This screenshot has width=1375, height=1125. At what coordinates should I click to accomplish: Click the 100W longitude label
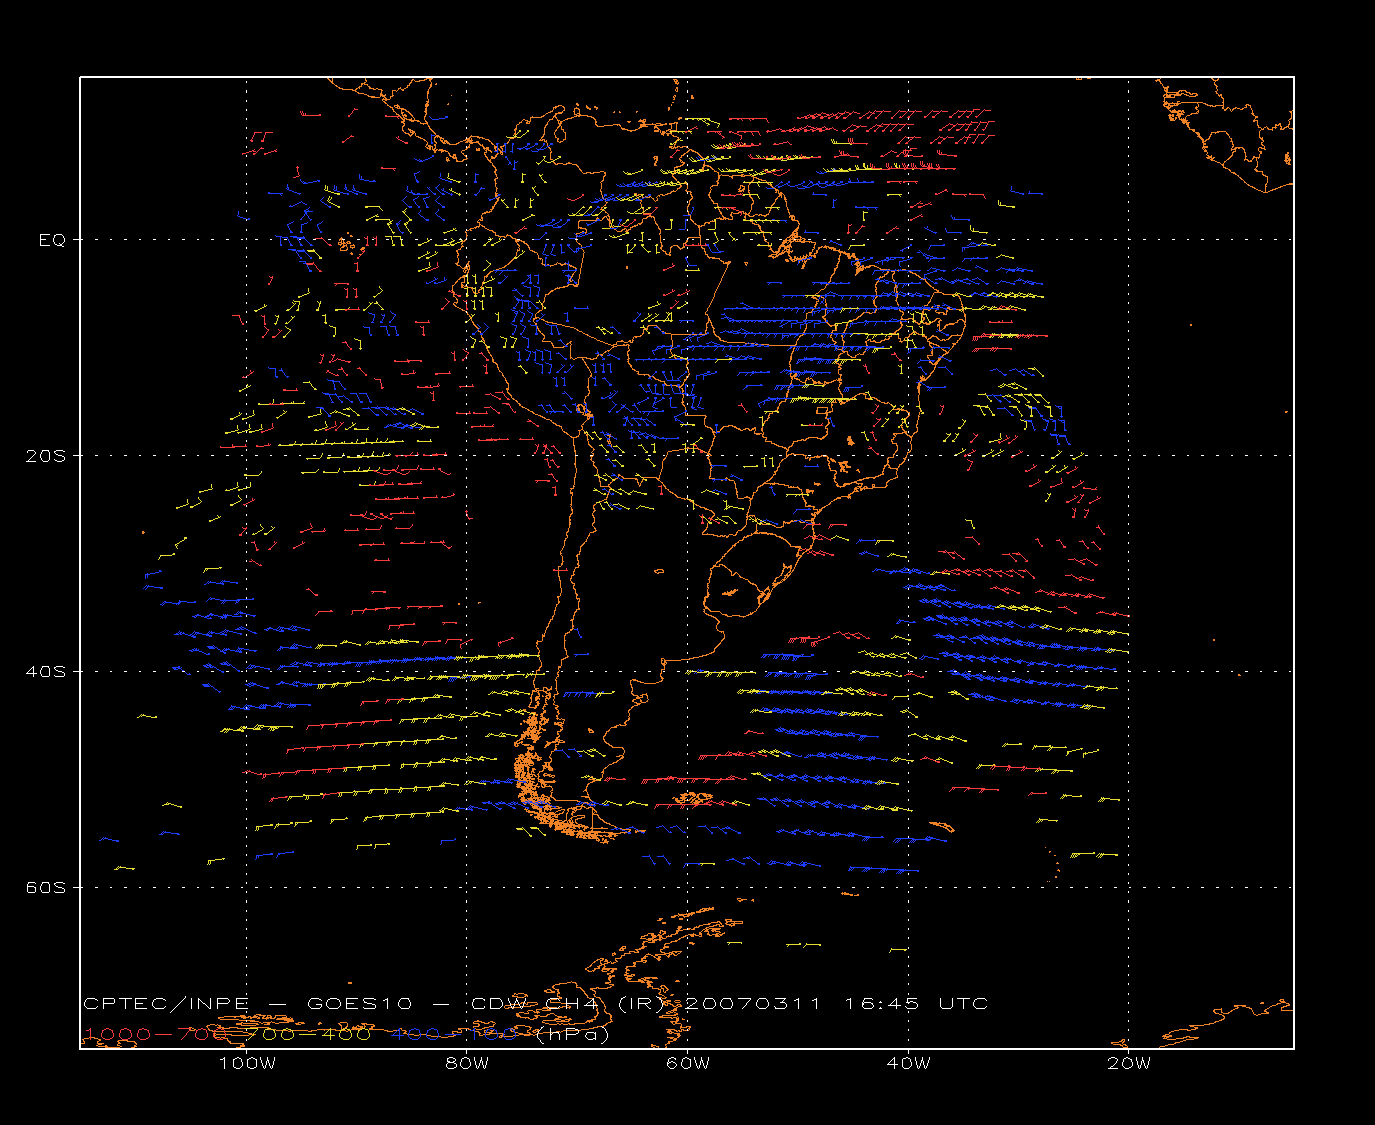tap(247, 1064)
